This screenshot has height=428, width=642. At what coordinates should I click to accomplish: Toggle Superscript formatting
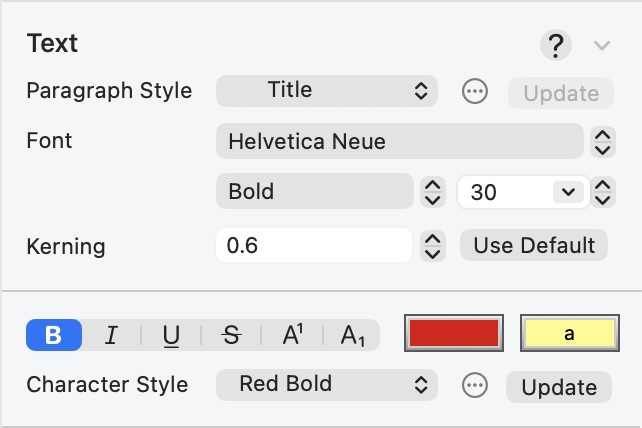point(292,335)
